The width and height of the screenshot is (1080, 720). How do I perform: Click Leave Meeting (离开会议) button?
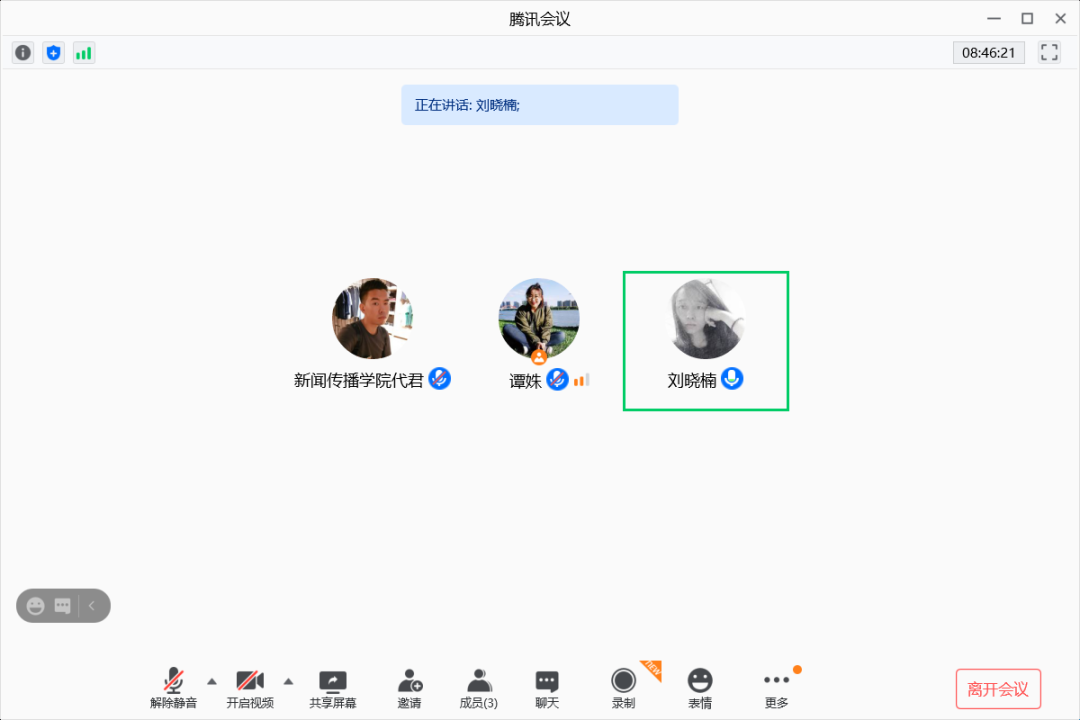tap(998, 689)
